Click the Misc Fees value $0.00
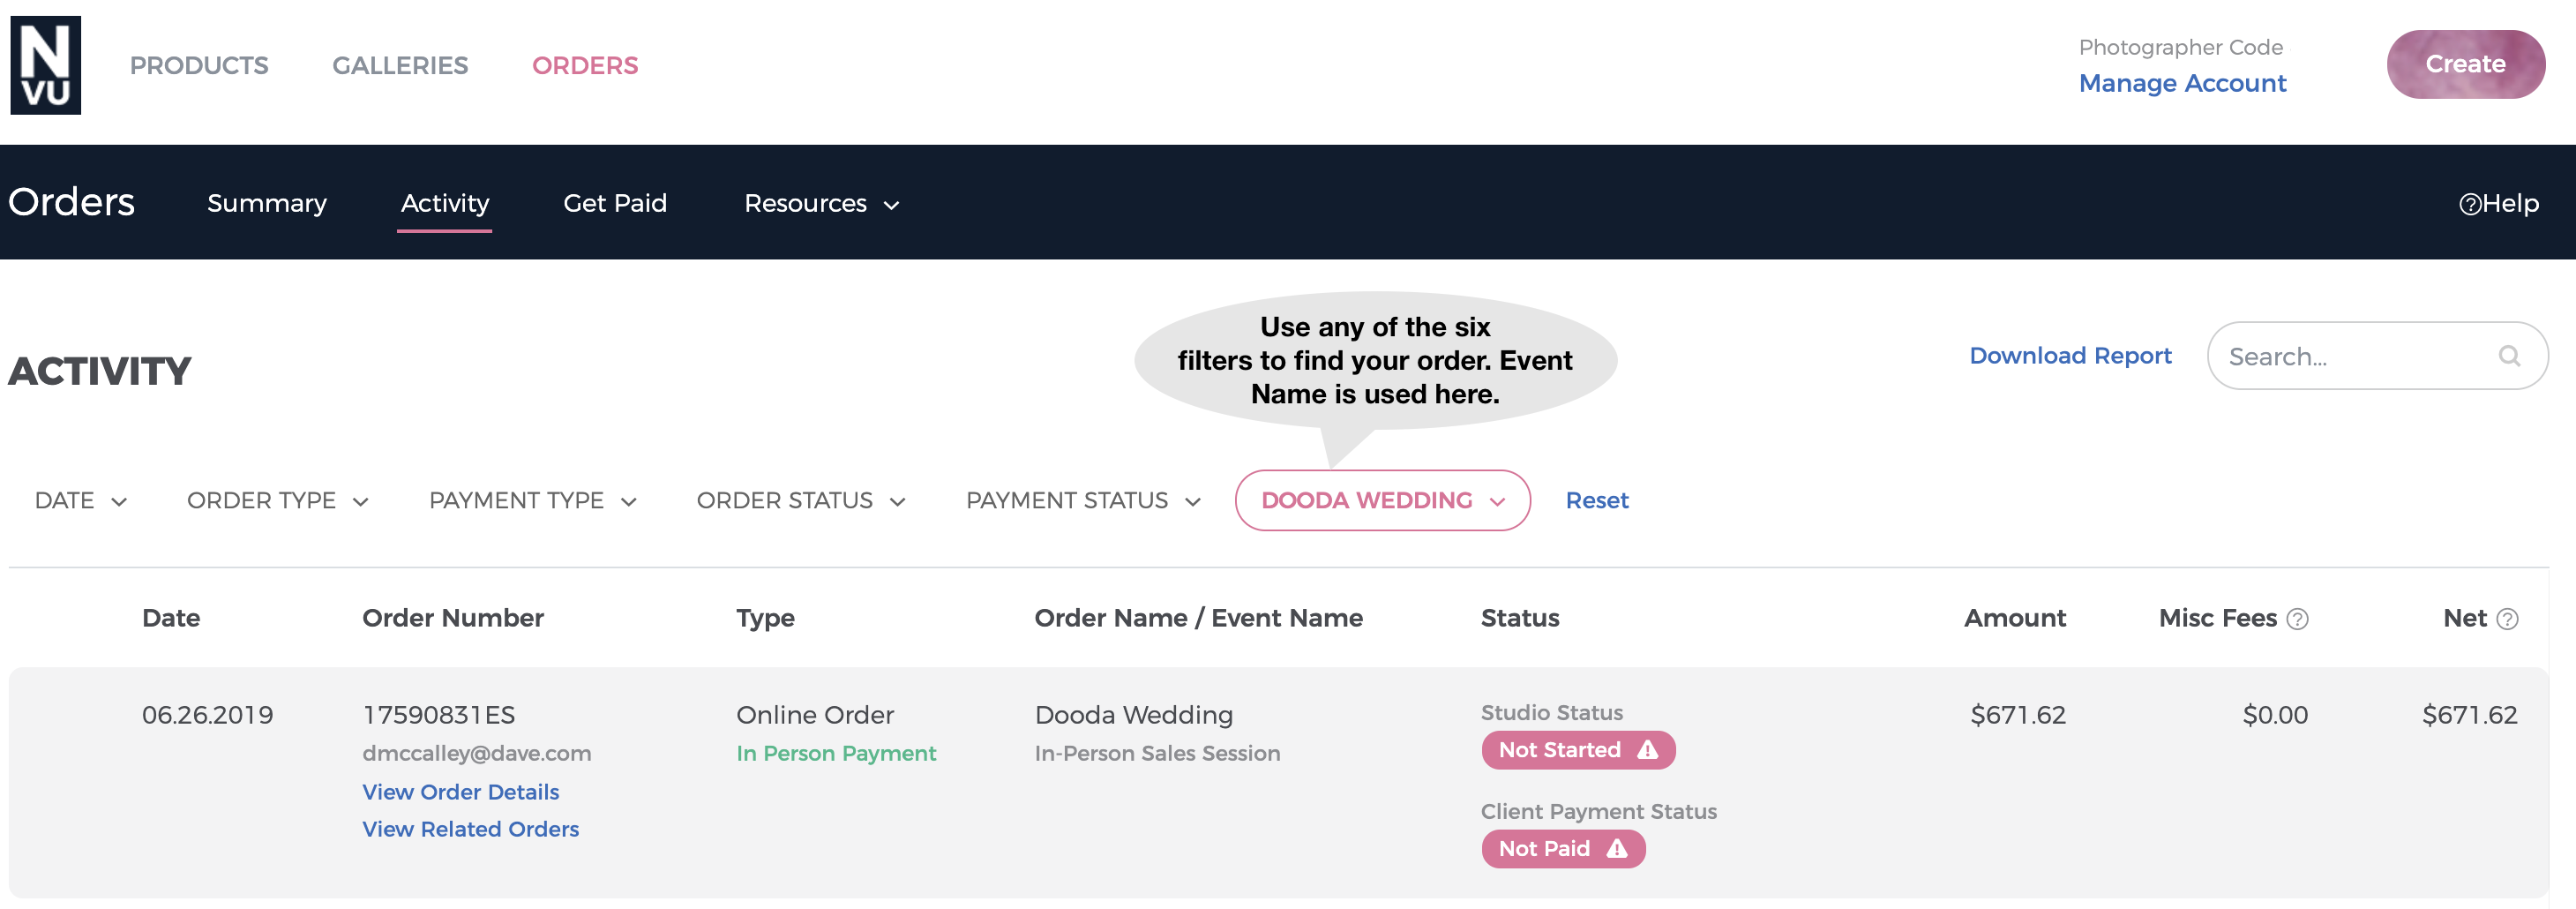This screenshot has height=909, width=2576. (x=2275, y=715)
